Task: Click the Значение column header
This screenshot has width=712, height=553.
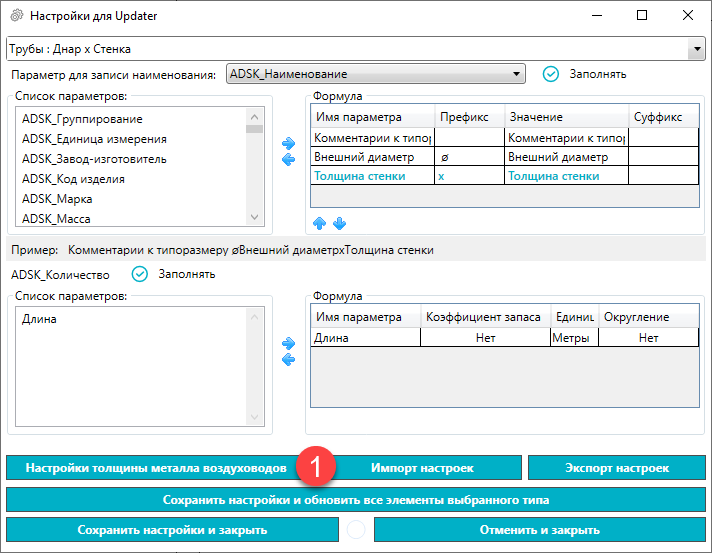Action: click(x=566, y=117)
